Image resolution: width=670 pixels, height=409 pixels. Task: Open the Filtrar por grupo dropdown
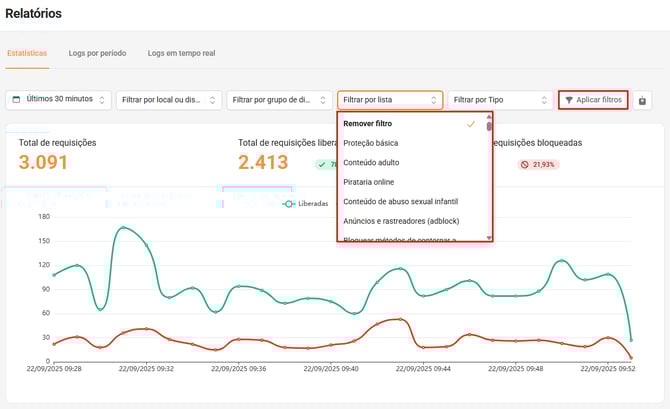pyautogui.click(x=279, y=100)
